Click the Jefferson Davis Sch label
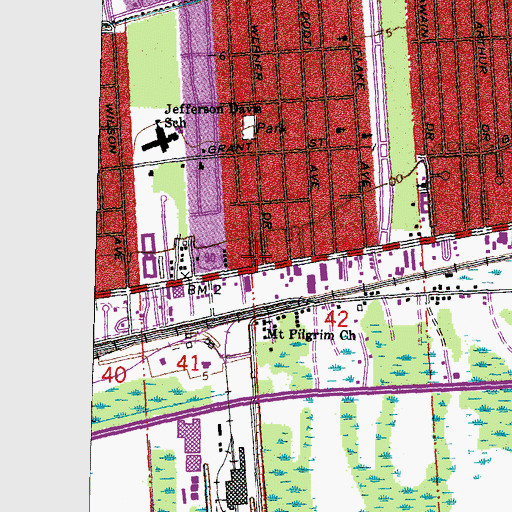The width and height of the screenshot is (512, 512). point(213,115)
